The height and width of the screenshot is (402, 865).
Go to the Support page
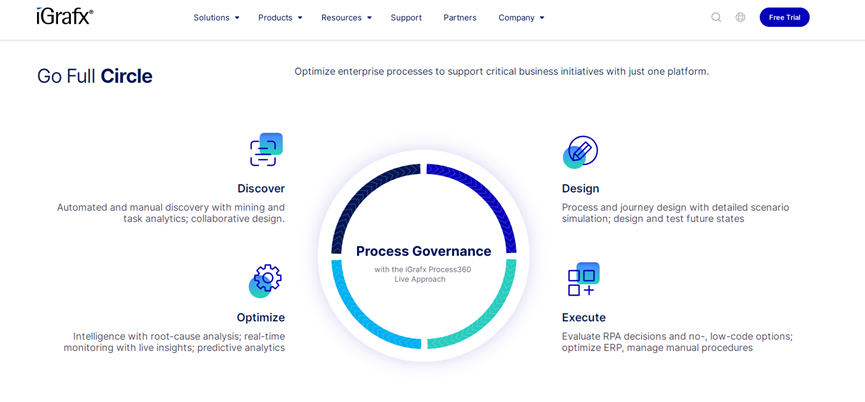[406, 18]
